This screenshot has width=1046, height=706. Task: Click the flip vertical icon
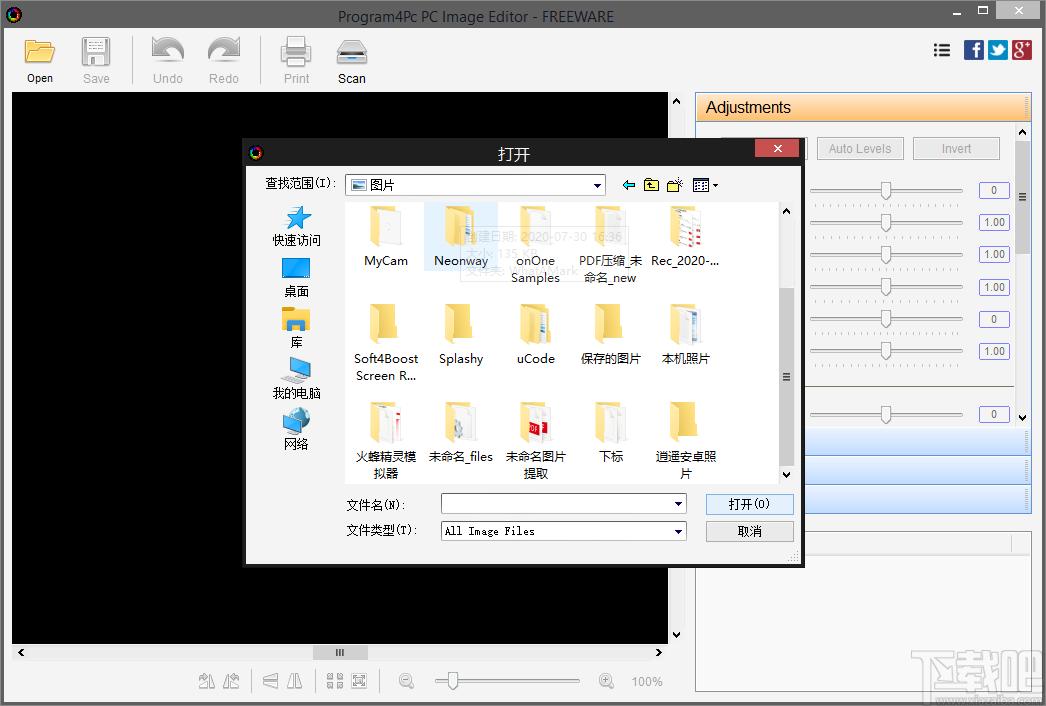[270, 681]
